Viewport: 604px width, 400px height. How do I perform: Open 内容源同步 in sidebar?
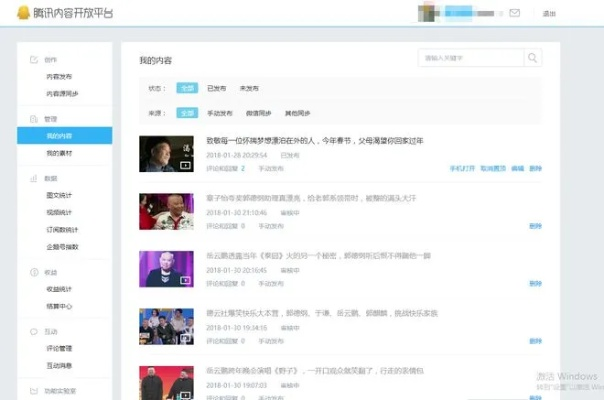pyautogui.click(x=62, y=94)
